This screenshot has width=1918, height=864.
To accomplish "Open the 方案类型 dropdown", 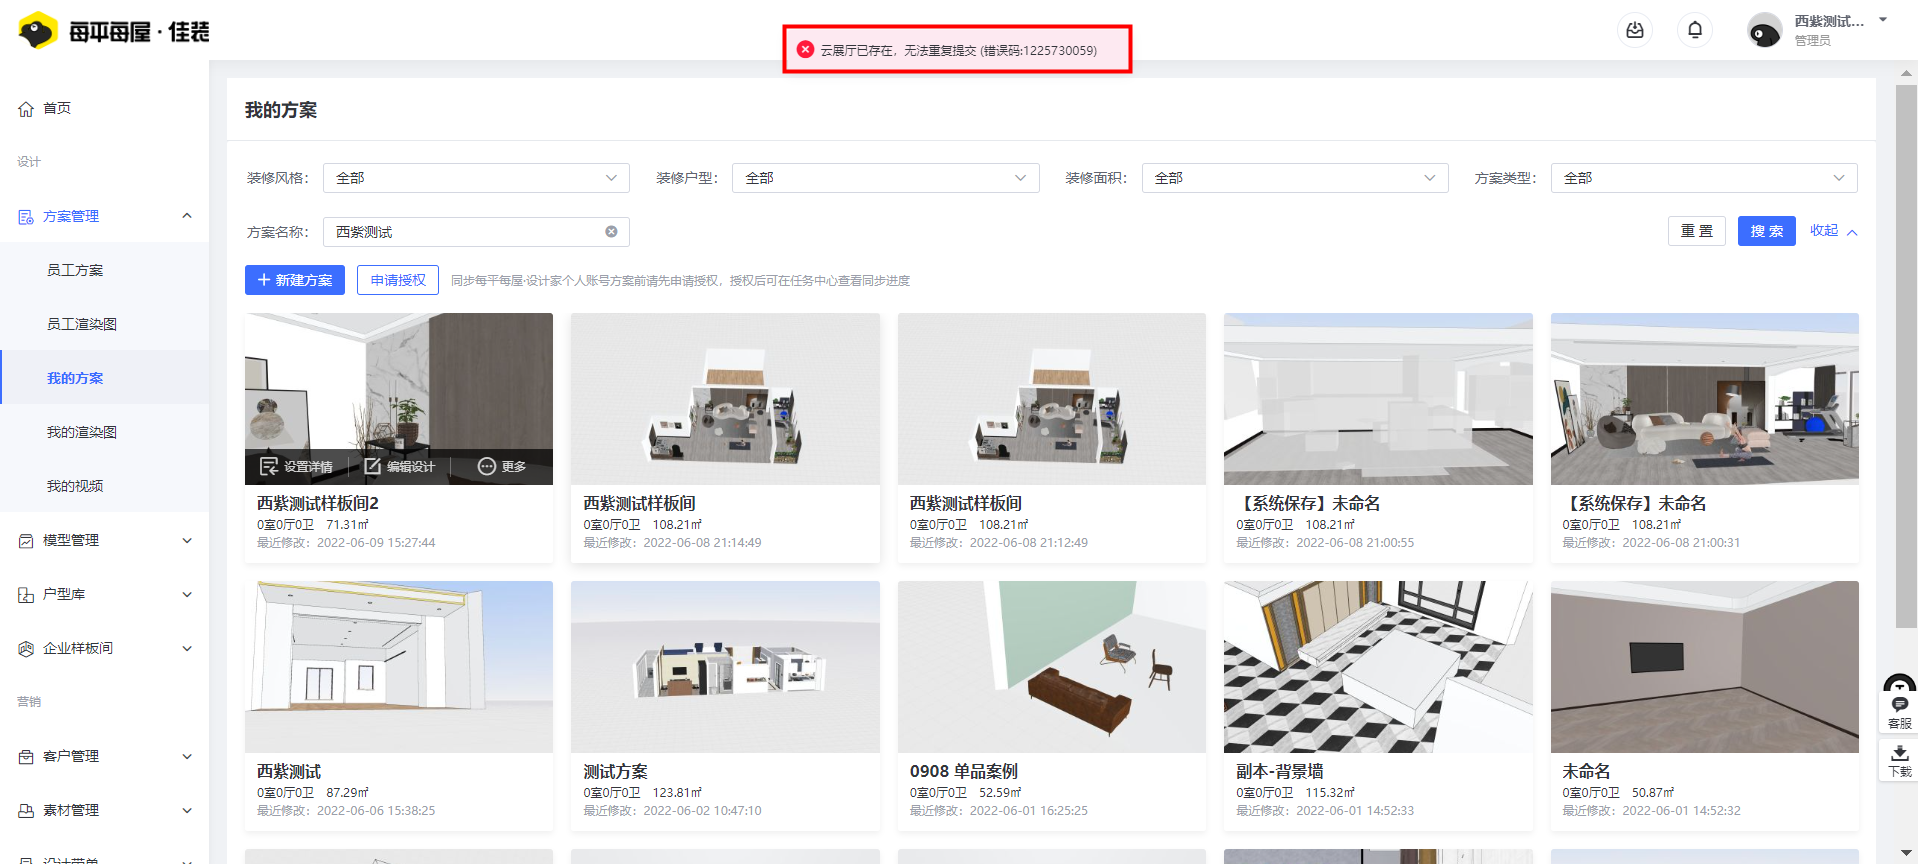I will click(x=1704, y=178).
